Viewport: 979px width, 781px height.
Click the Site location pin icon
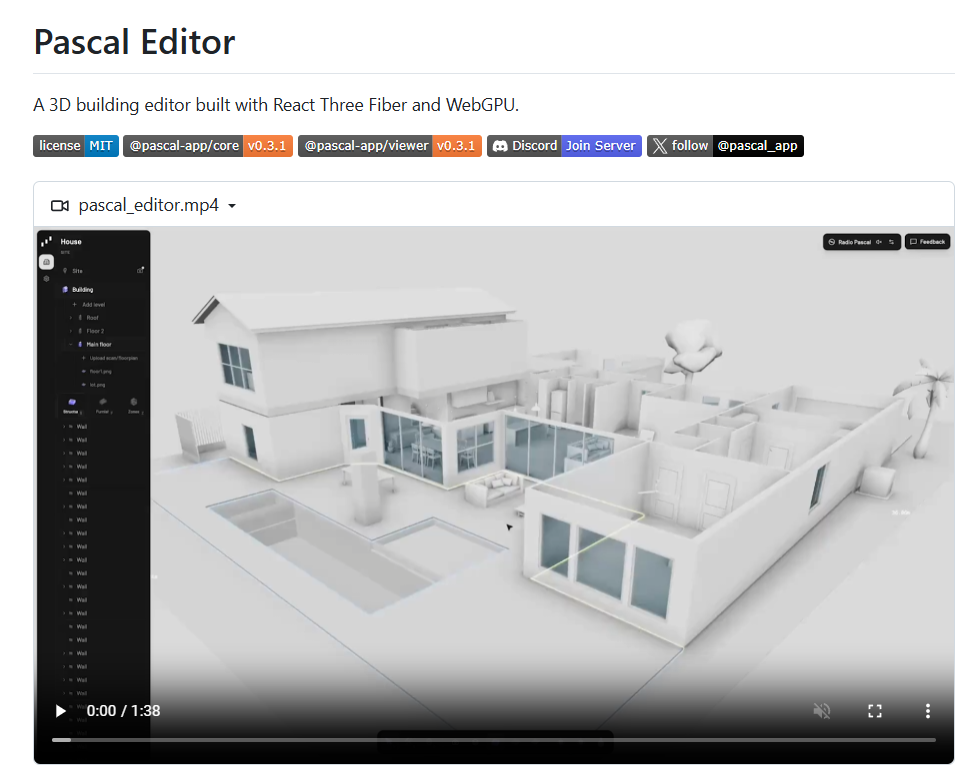pyautogui.click(x=66, y=269)
